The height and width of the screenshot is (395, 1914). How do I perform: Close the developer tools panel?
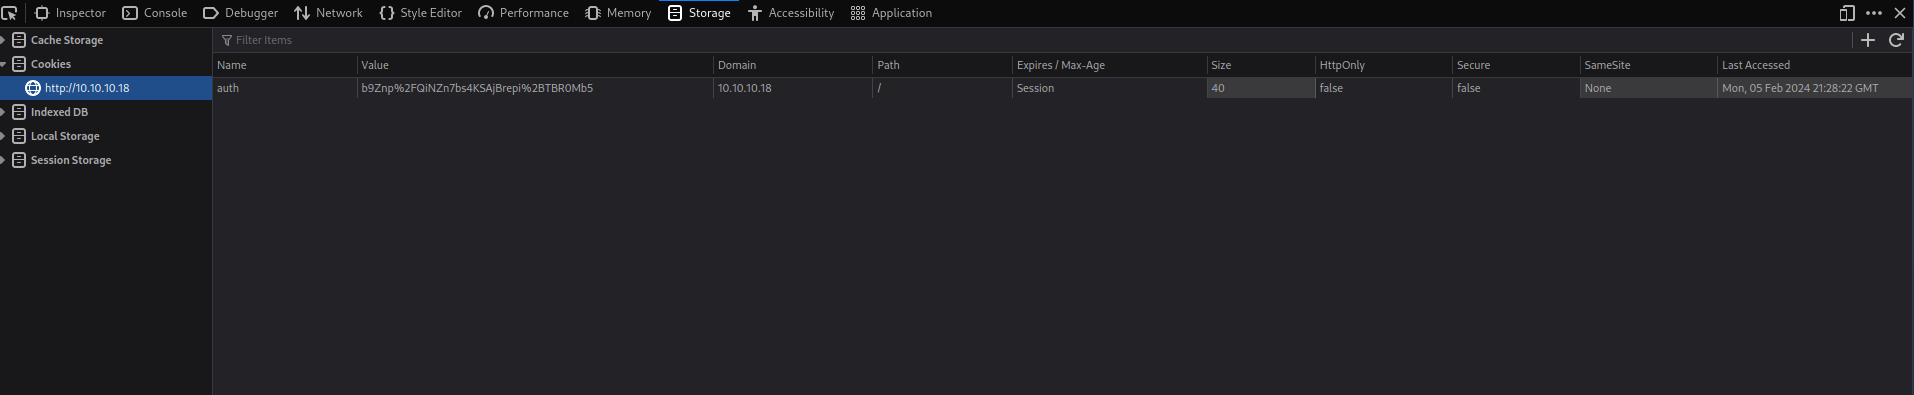coord(1900,13)
